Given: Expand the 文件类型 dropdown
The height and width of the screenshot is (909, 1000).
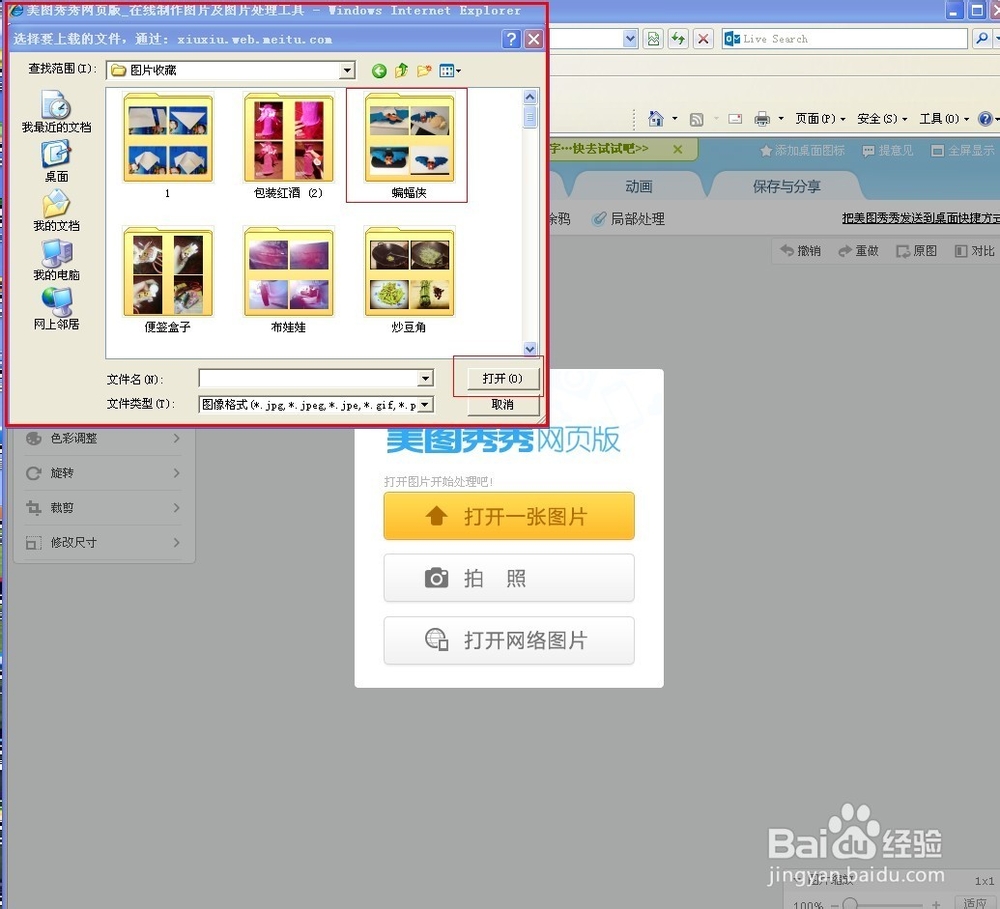Looking at the screenshot, I should point(425,404).
